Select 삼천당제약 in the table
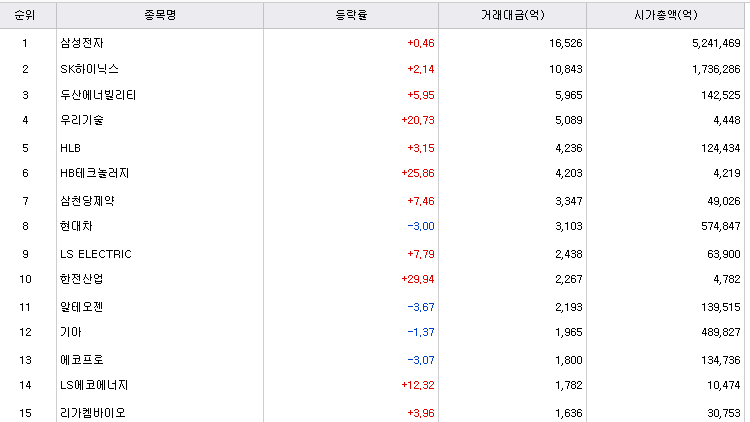 (87, 201)
